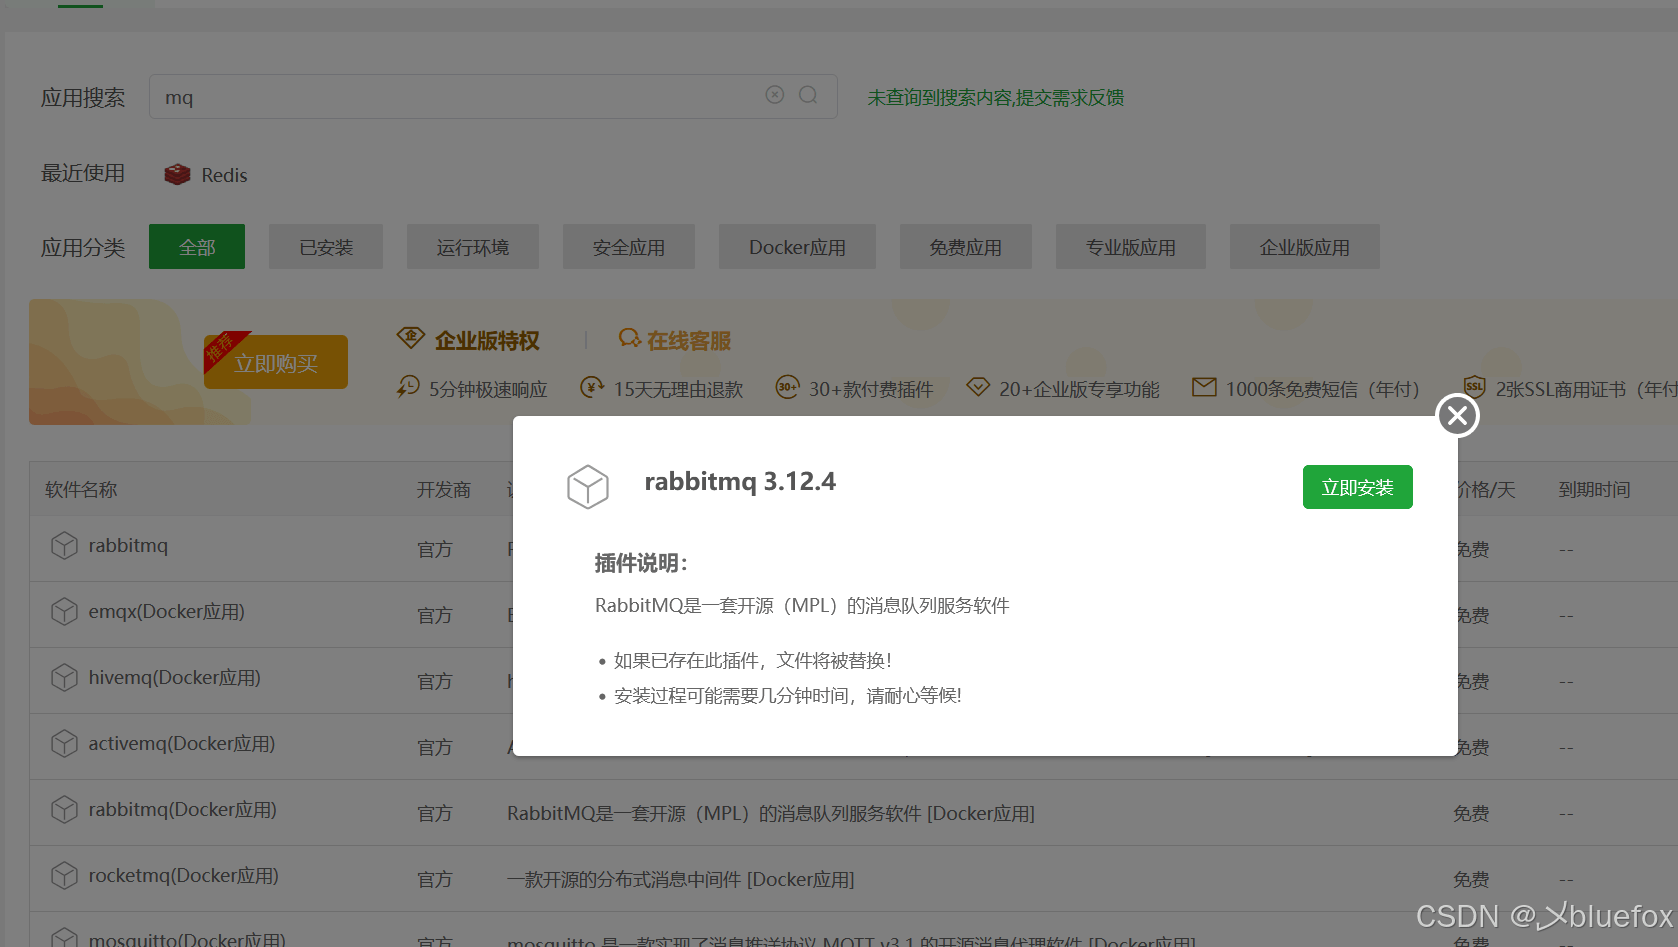Click the 到期时间 column header

point(1595,489)
